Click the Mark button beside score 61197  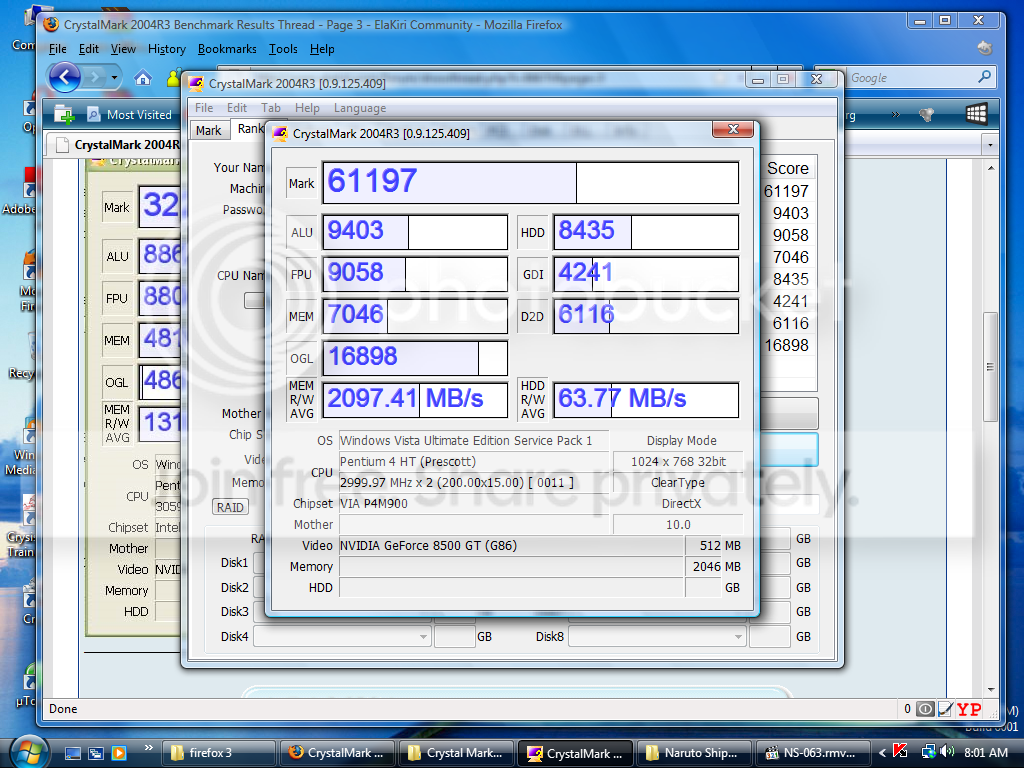click(301, 184)
